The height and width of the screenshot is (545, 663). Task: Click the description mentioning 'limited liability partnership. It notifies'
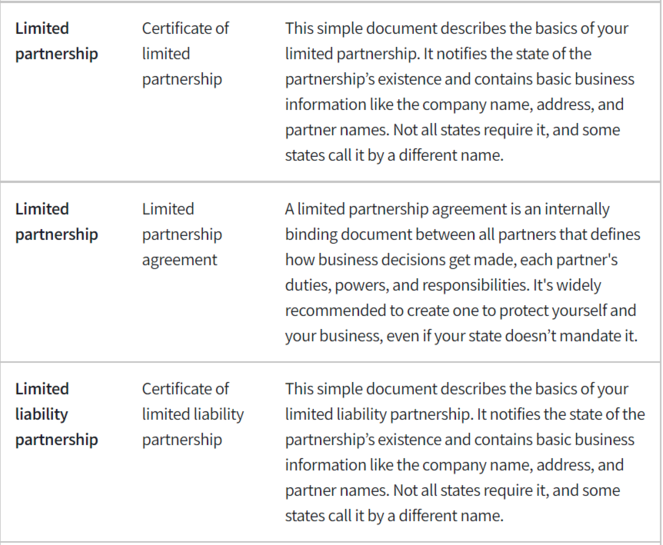[x=465, y=452]
